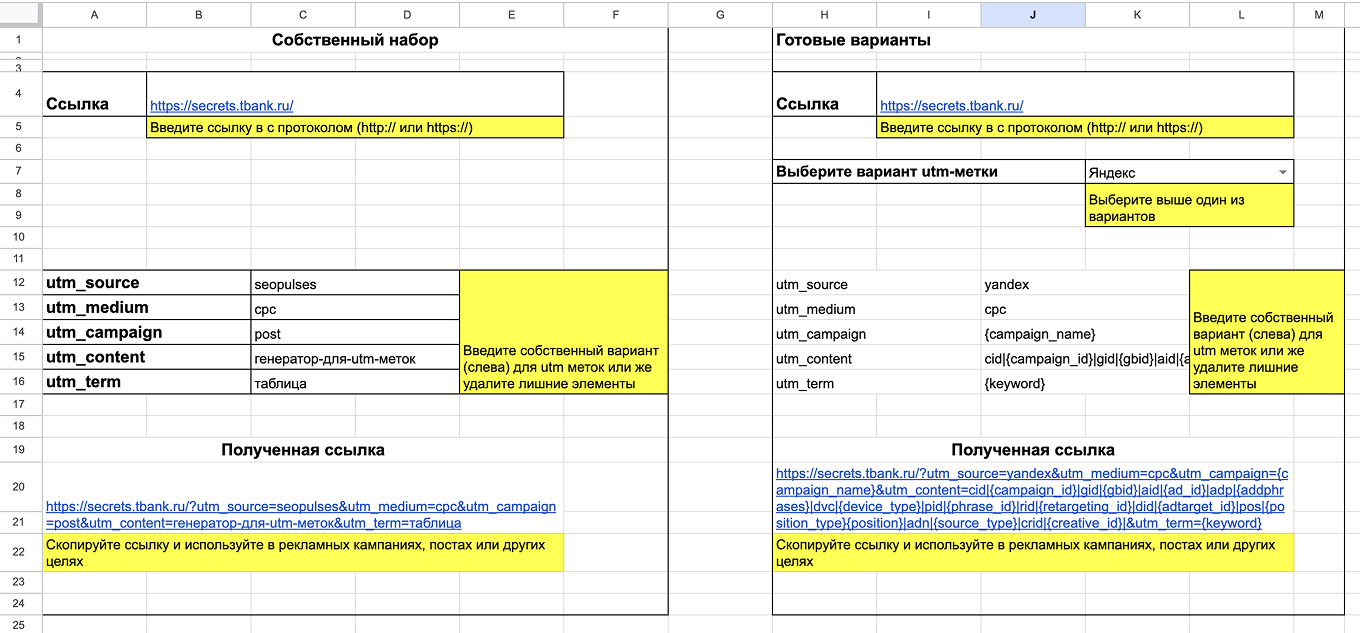The height and width of the screenshot is (633, 1360).
Task: Click the Ссылка label in right block
Action: [807, 104]
